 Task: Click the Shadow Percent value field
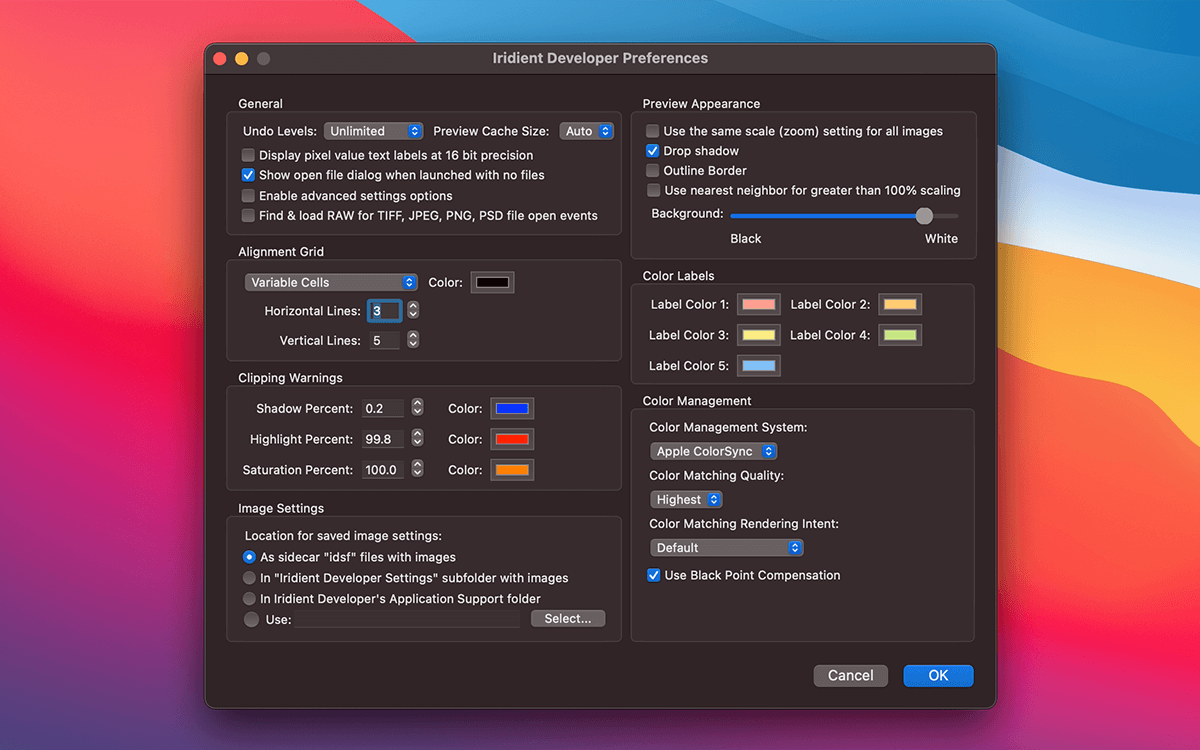(383, 408)
